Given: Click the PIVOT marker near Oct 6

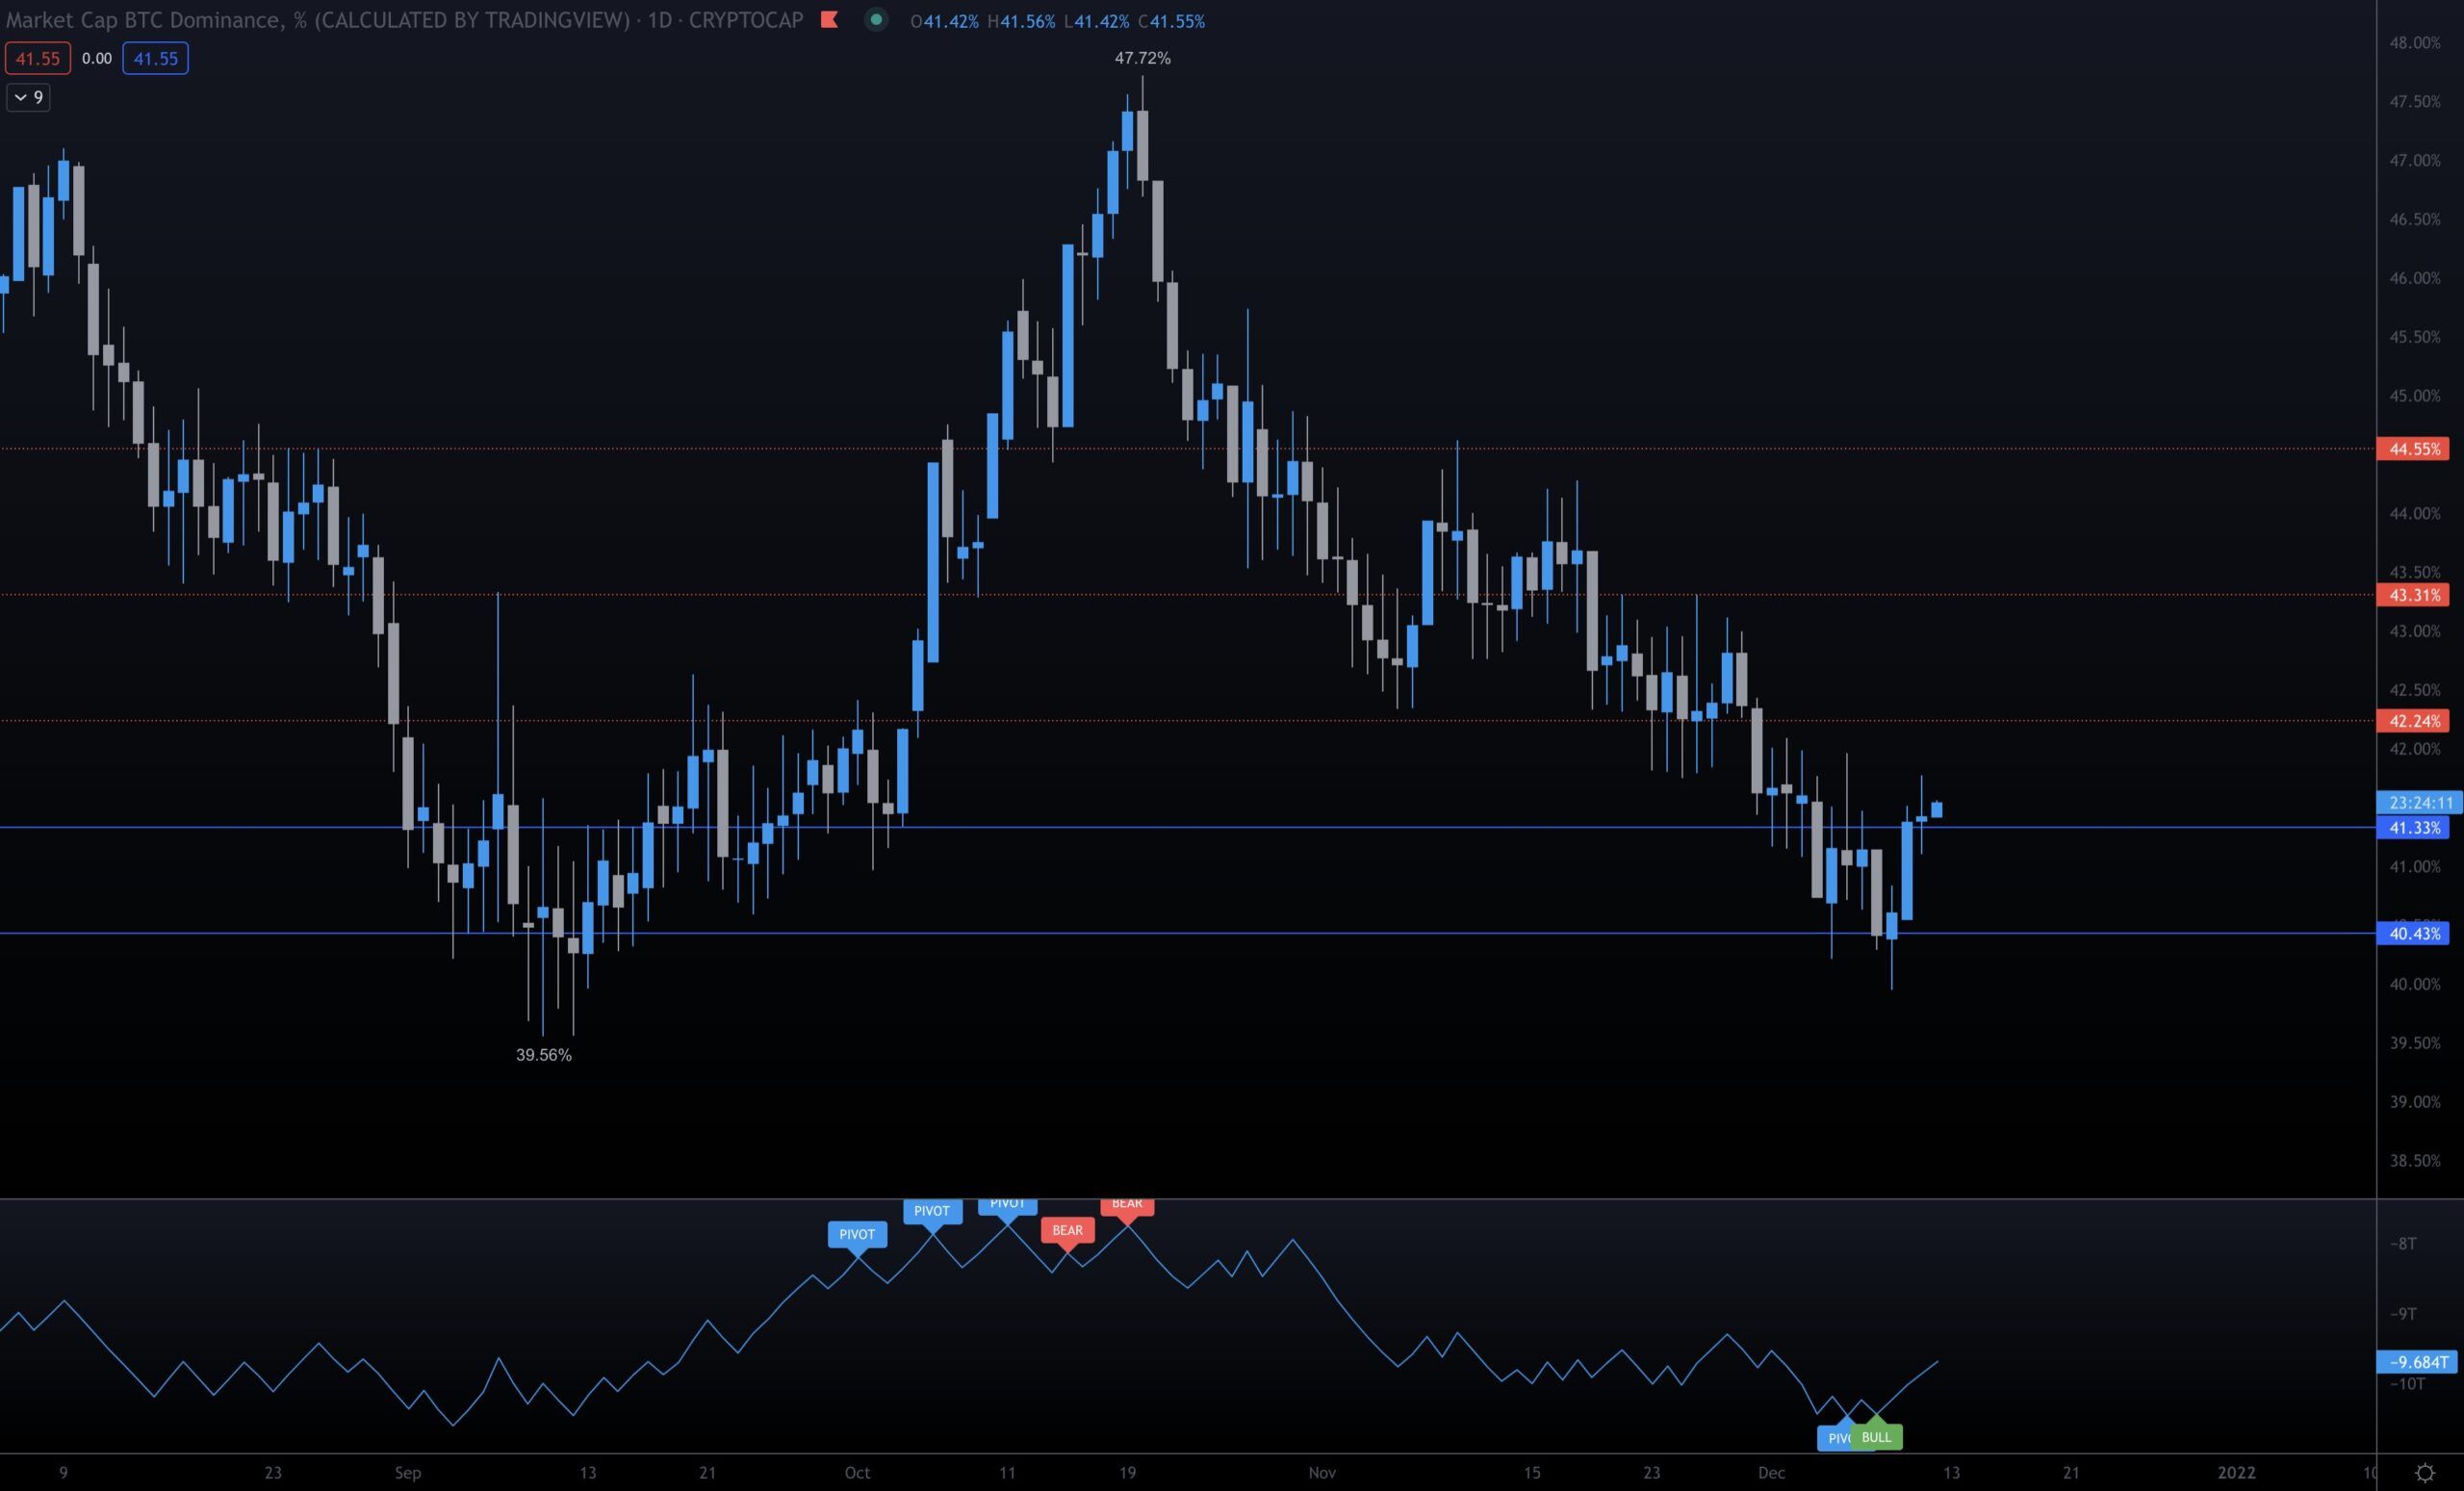Looking at the screenshot, I should (x=932, y=1211).
